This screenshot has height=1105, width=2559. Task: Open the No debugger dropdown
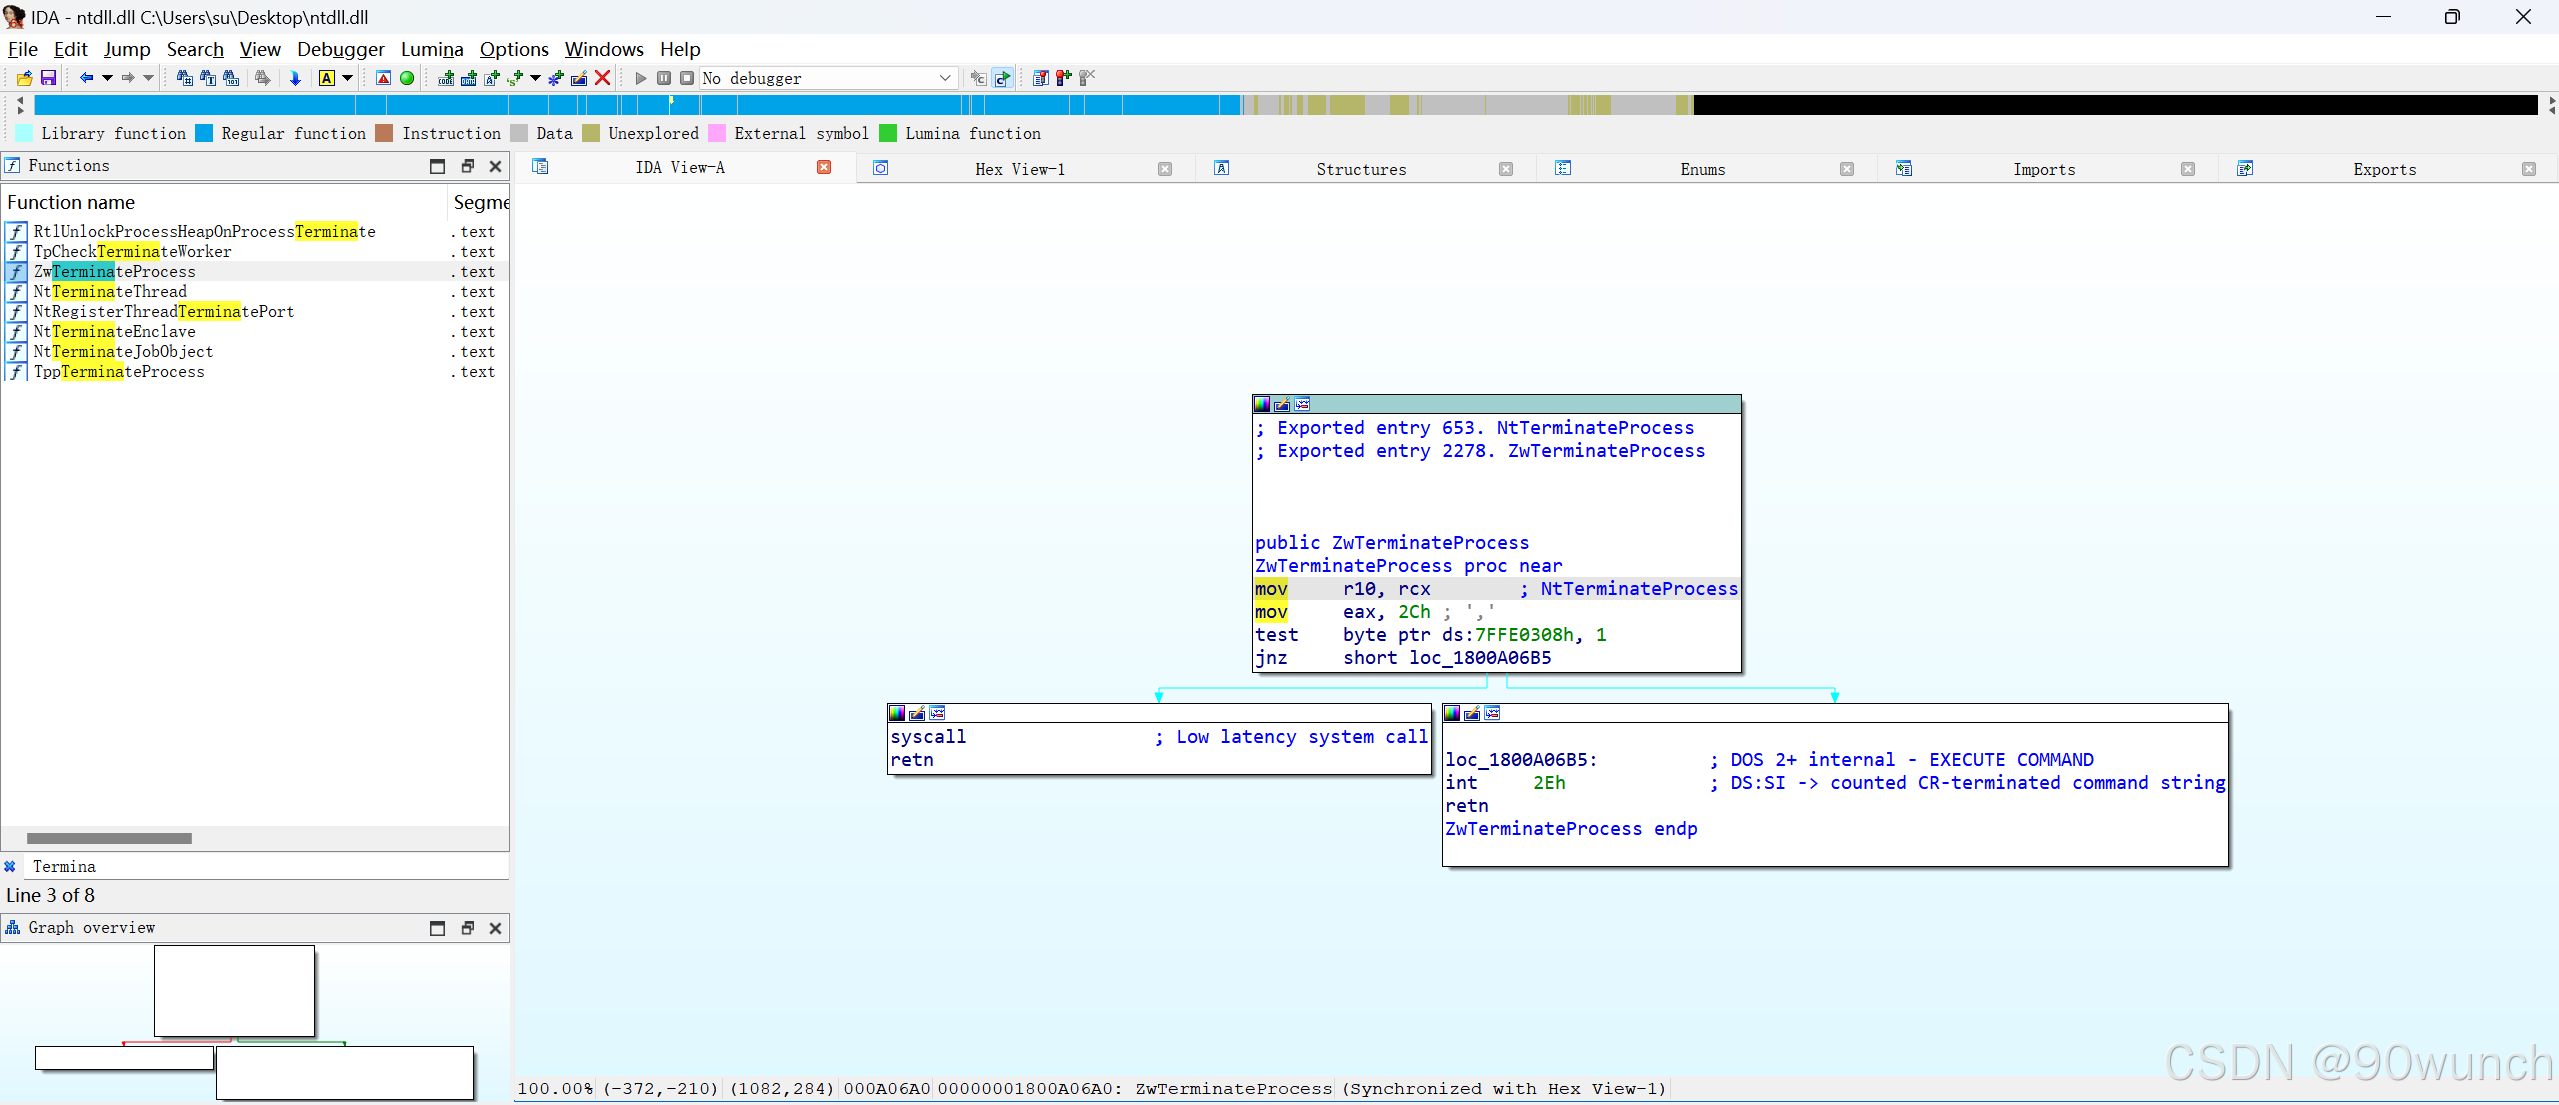944,78
